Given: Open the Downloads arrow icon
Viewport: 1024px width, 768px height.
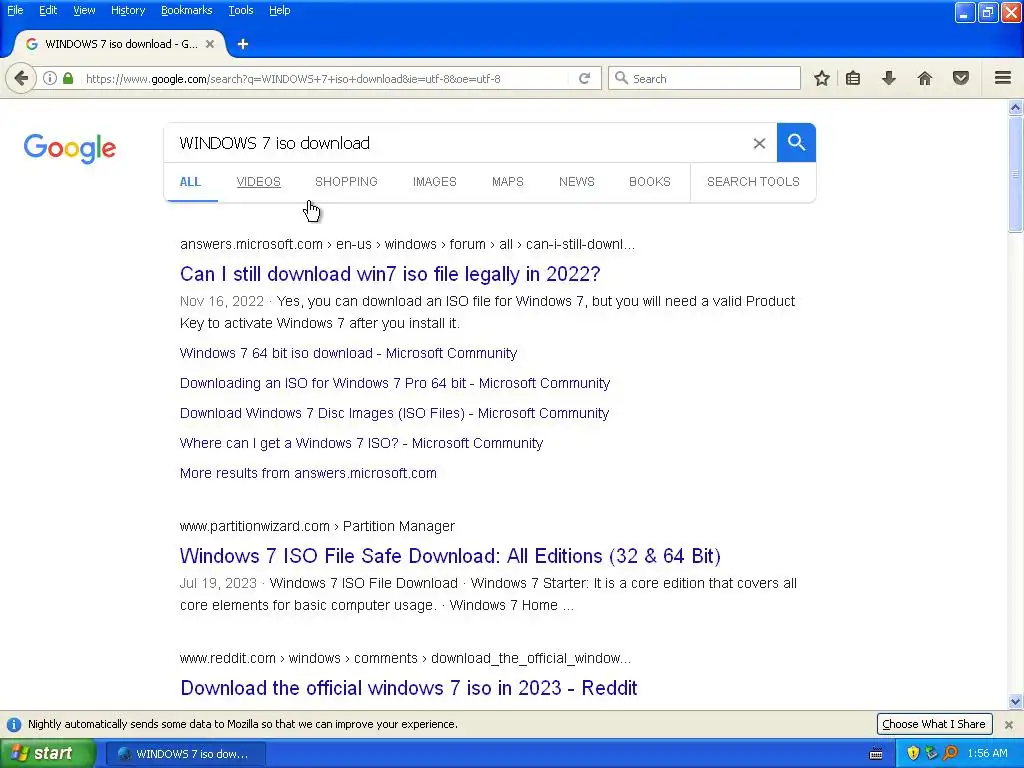Looking at the screenshot, I should tap(888, 78).
